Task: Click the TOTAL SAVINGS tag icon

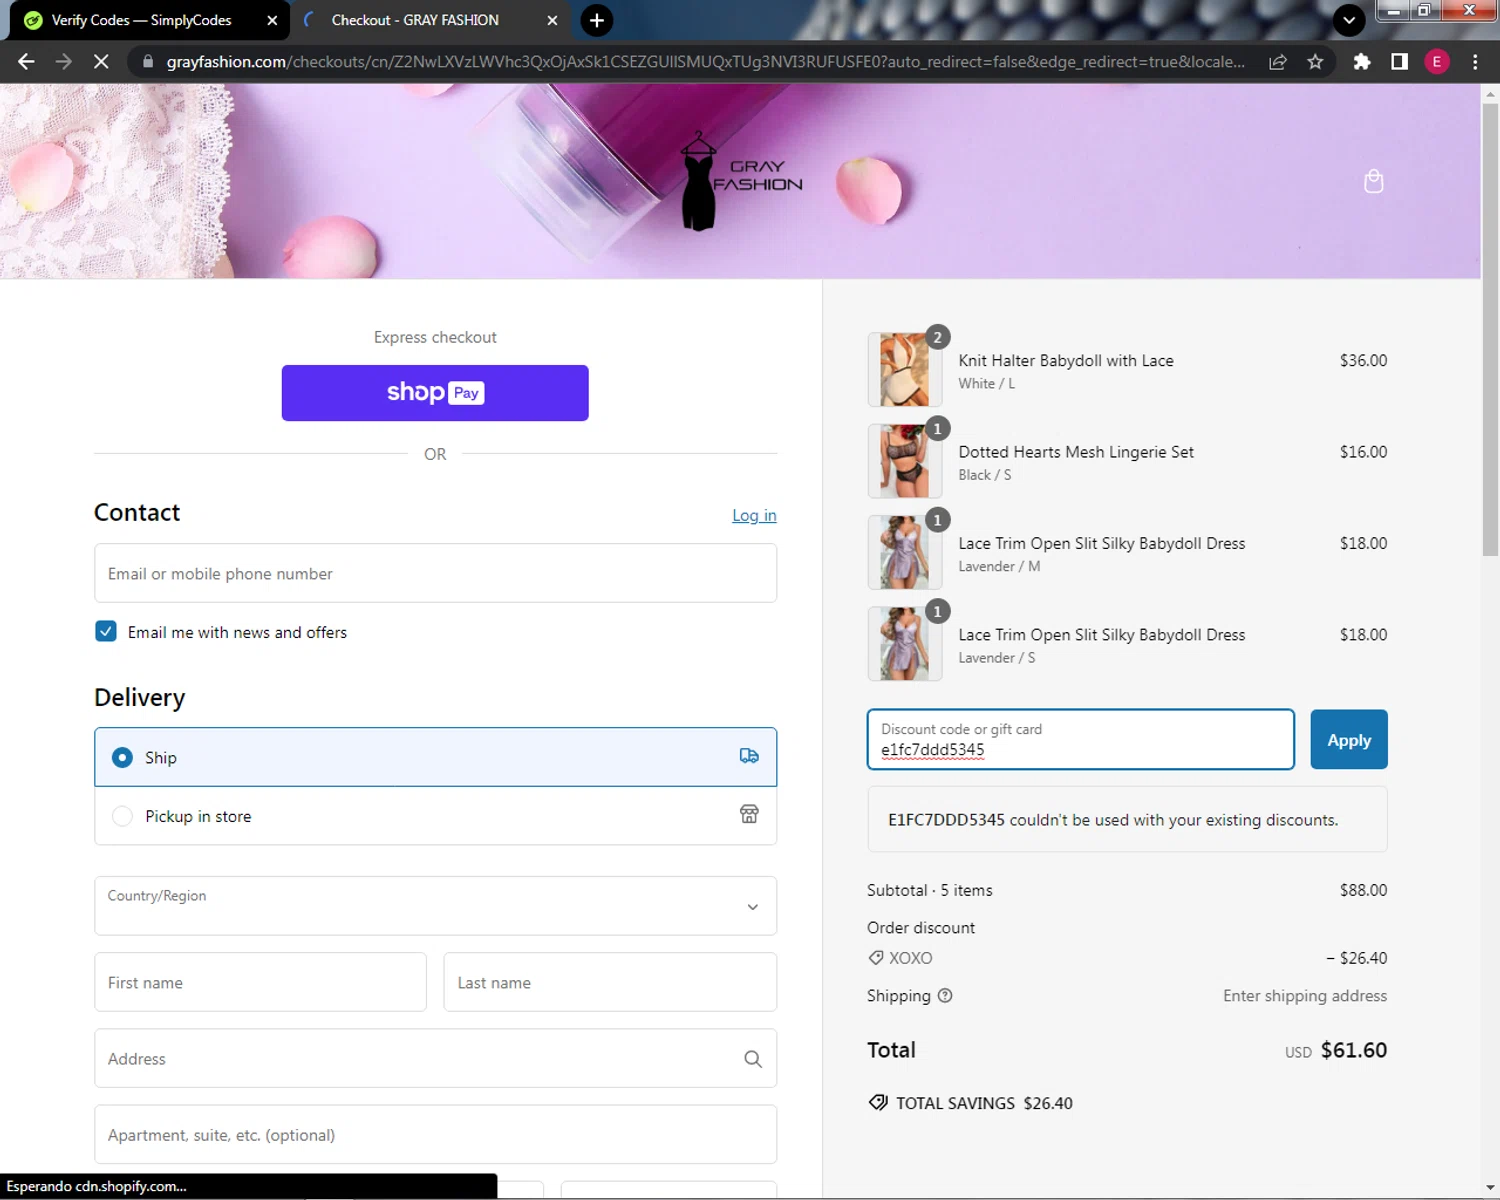Action: click(x=878, y=1102)
